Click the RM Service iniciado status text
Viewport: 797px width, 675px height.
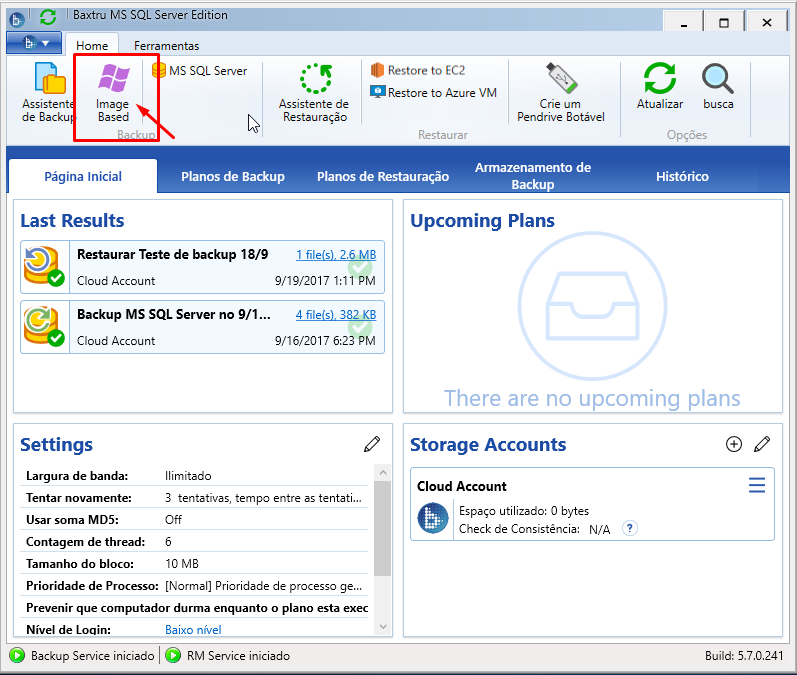(x=238, y=656)
